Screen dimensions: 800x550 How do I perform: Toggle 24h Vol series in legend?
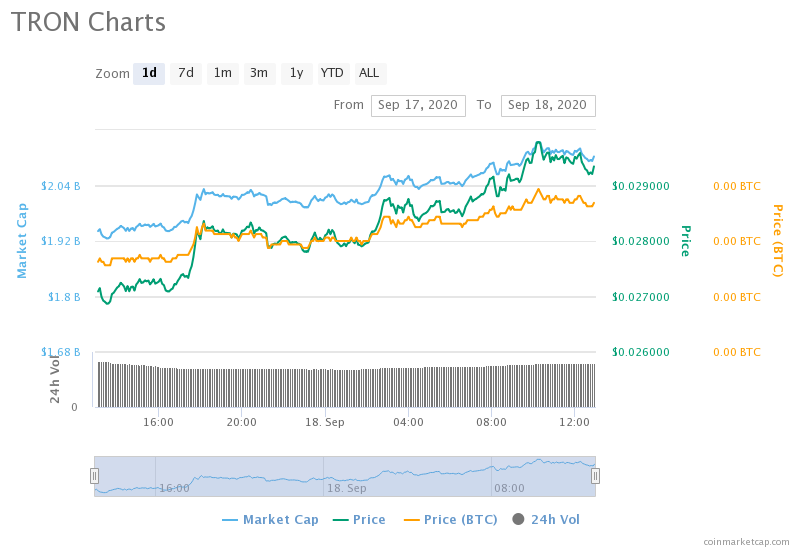[546, 520]
